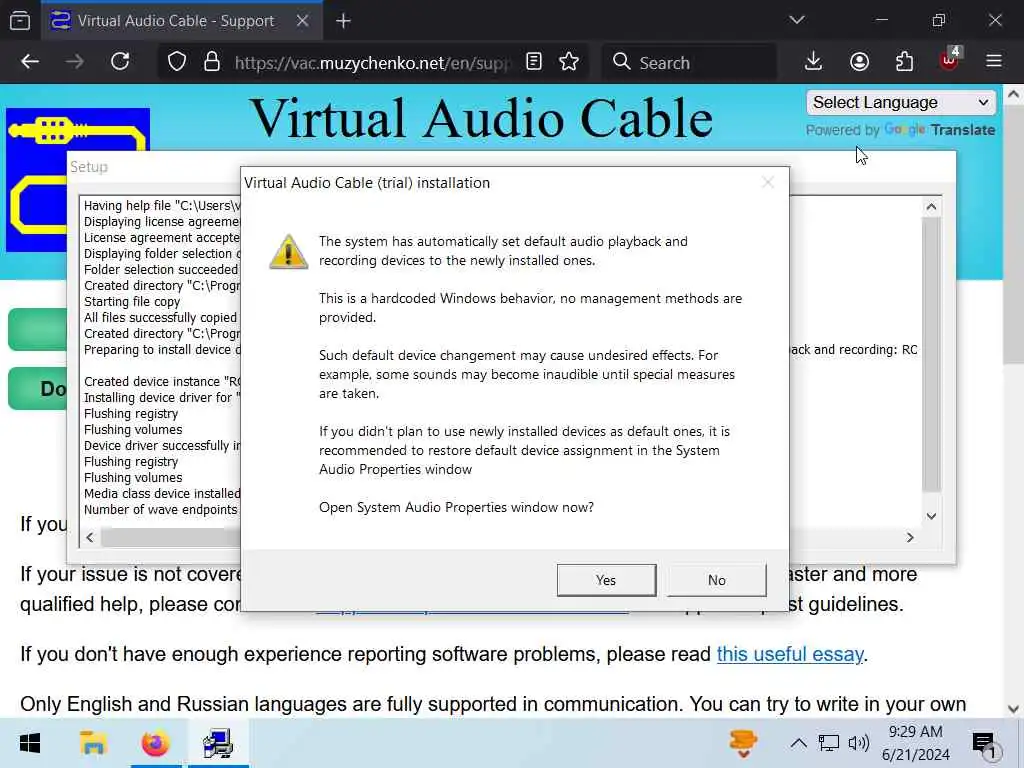Switch to the Setup installer taskbar icon
Viewport: 1024px width, 768px height.
coord(218,743)
